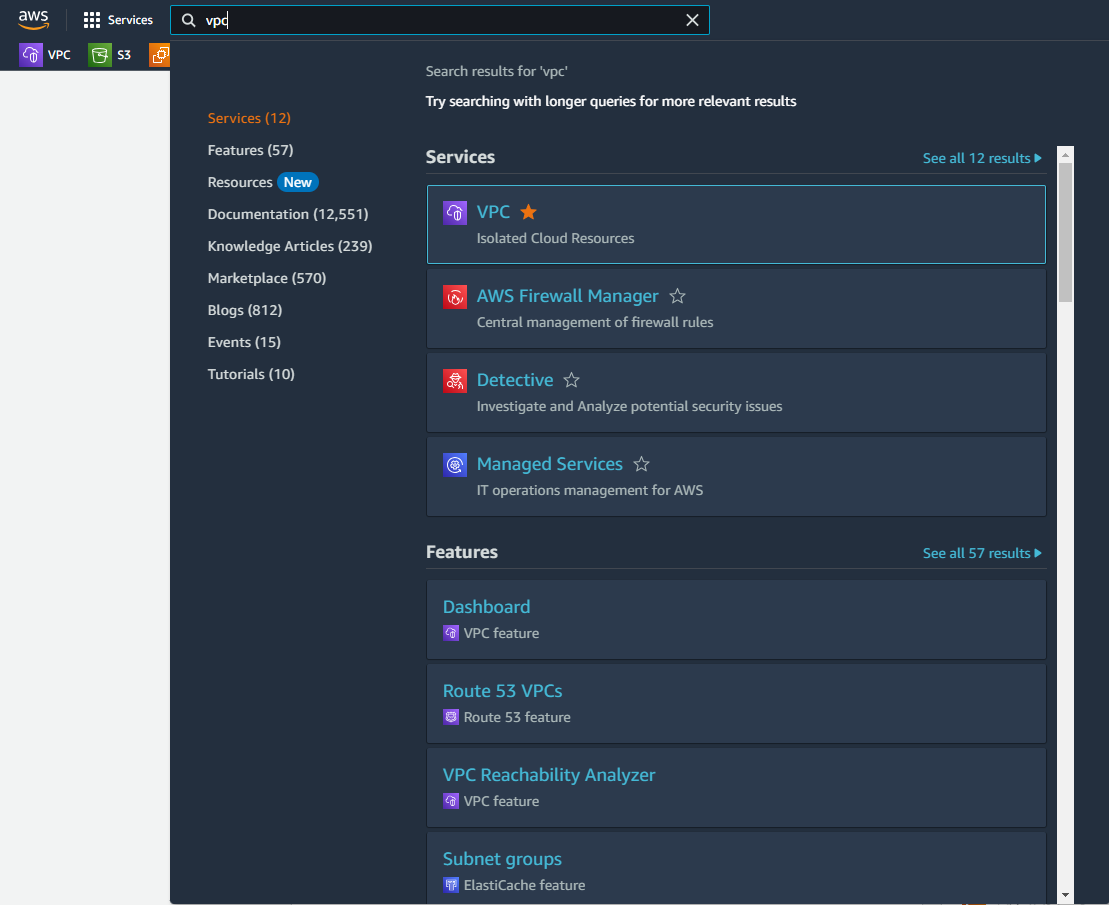Open S3 from the favorites bar
The width and height of the screenshot is (1109, 905).
[110, 54]
